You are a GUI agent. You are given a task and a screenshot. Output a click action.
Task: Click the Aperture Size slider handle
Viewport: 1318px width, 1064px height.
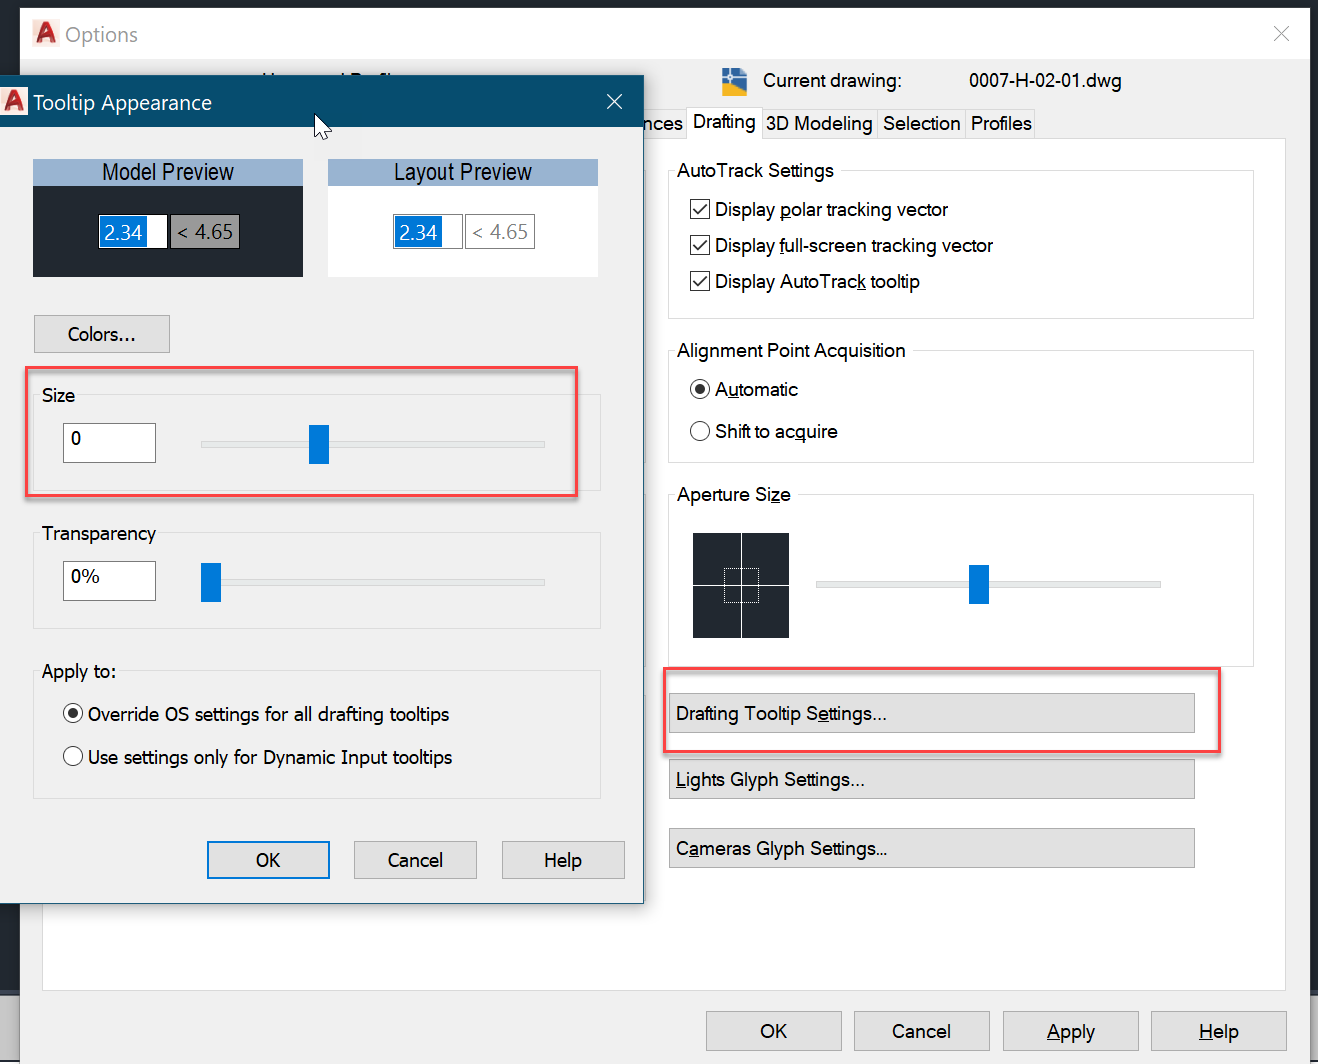tap(978, 584)
